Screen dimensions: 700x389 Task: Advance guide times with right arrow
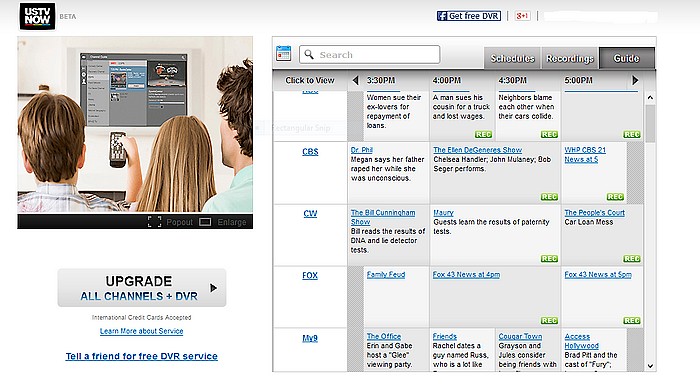point(635,80)
